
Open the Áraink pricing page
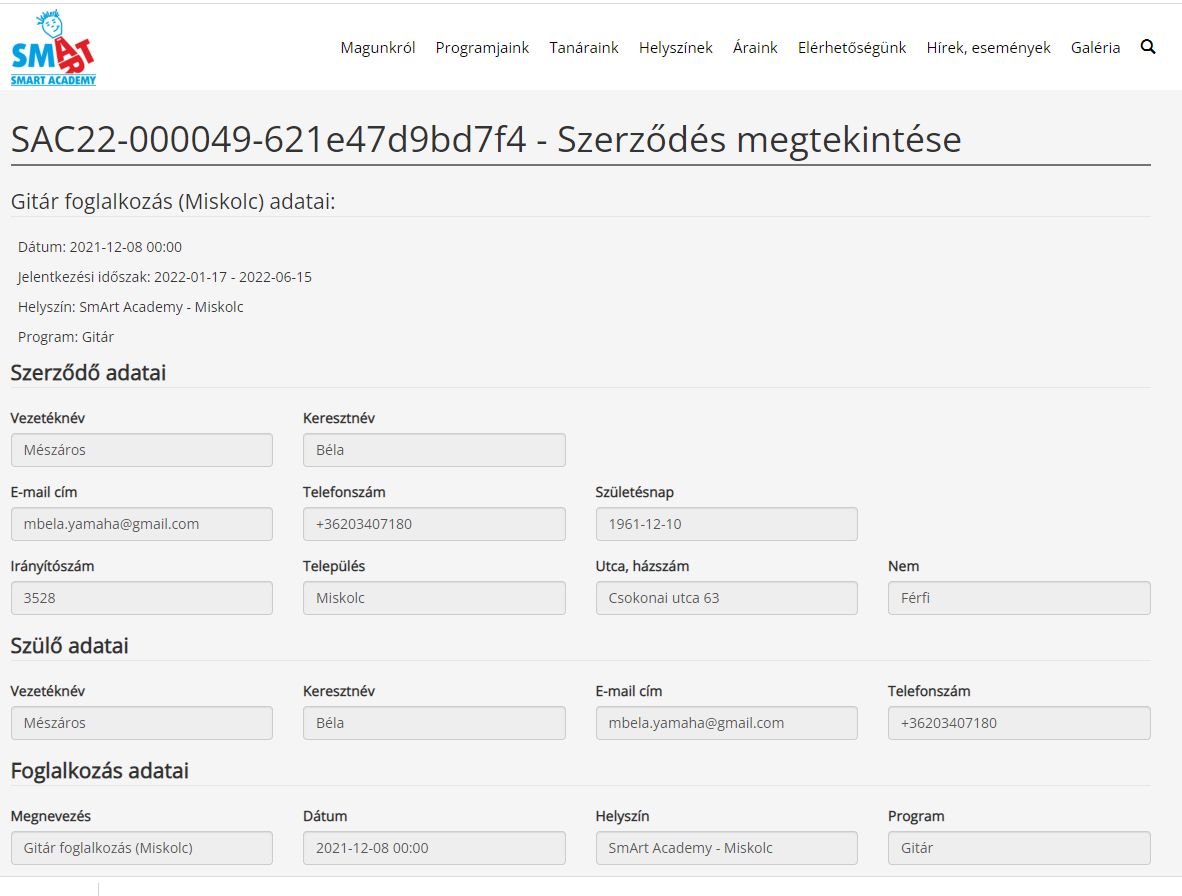tap(755, 48)
